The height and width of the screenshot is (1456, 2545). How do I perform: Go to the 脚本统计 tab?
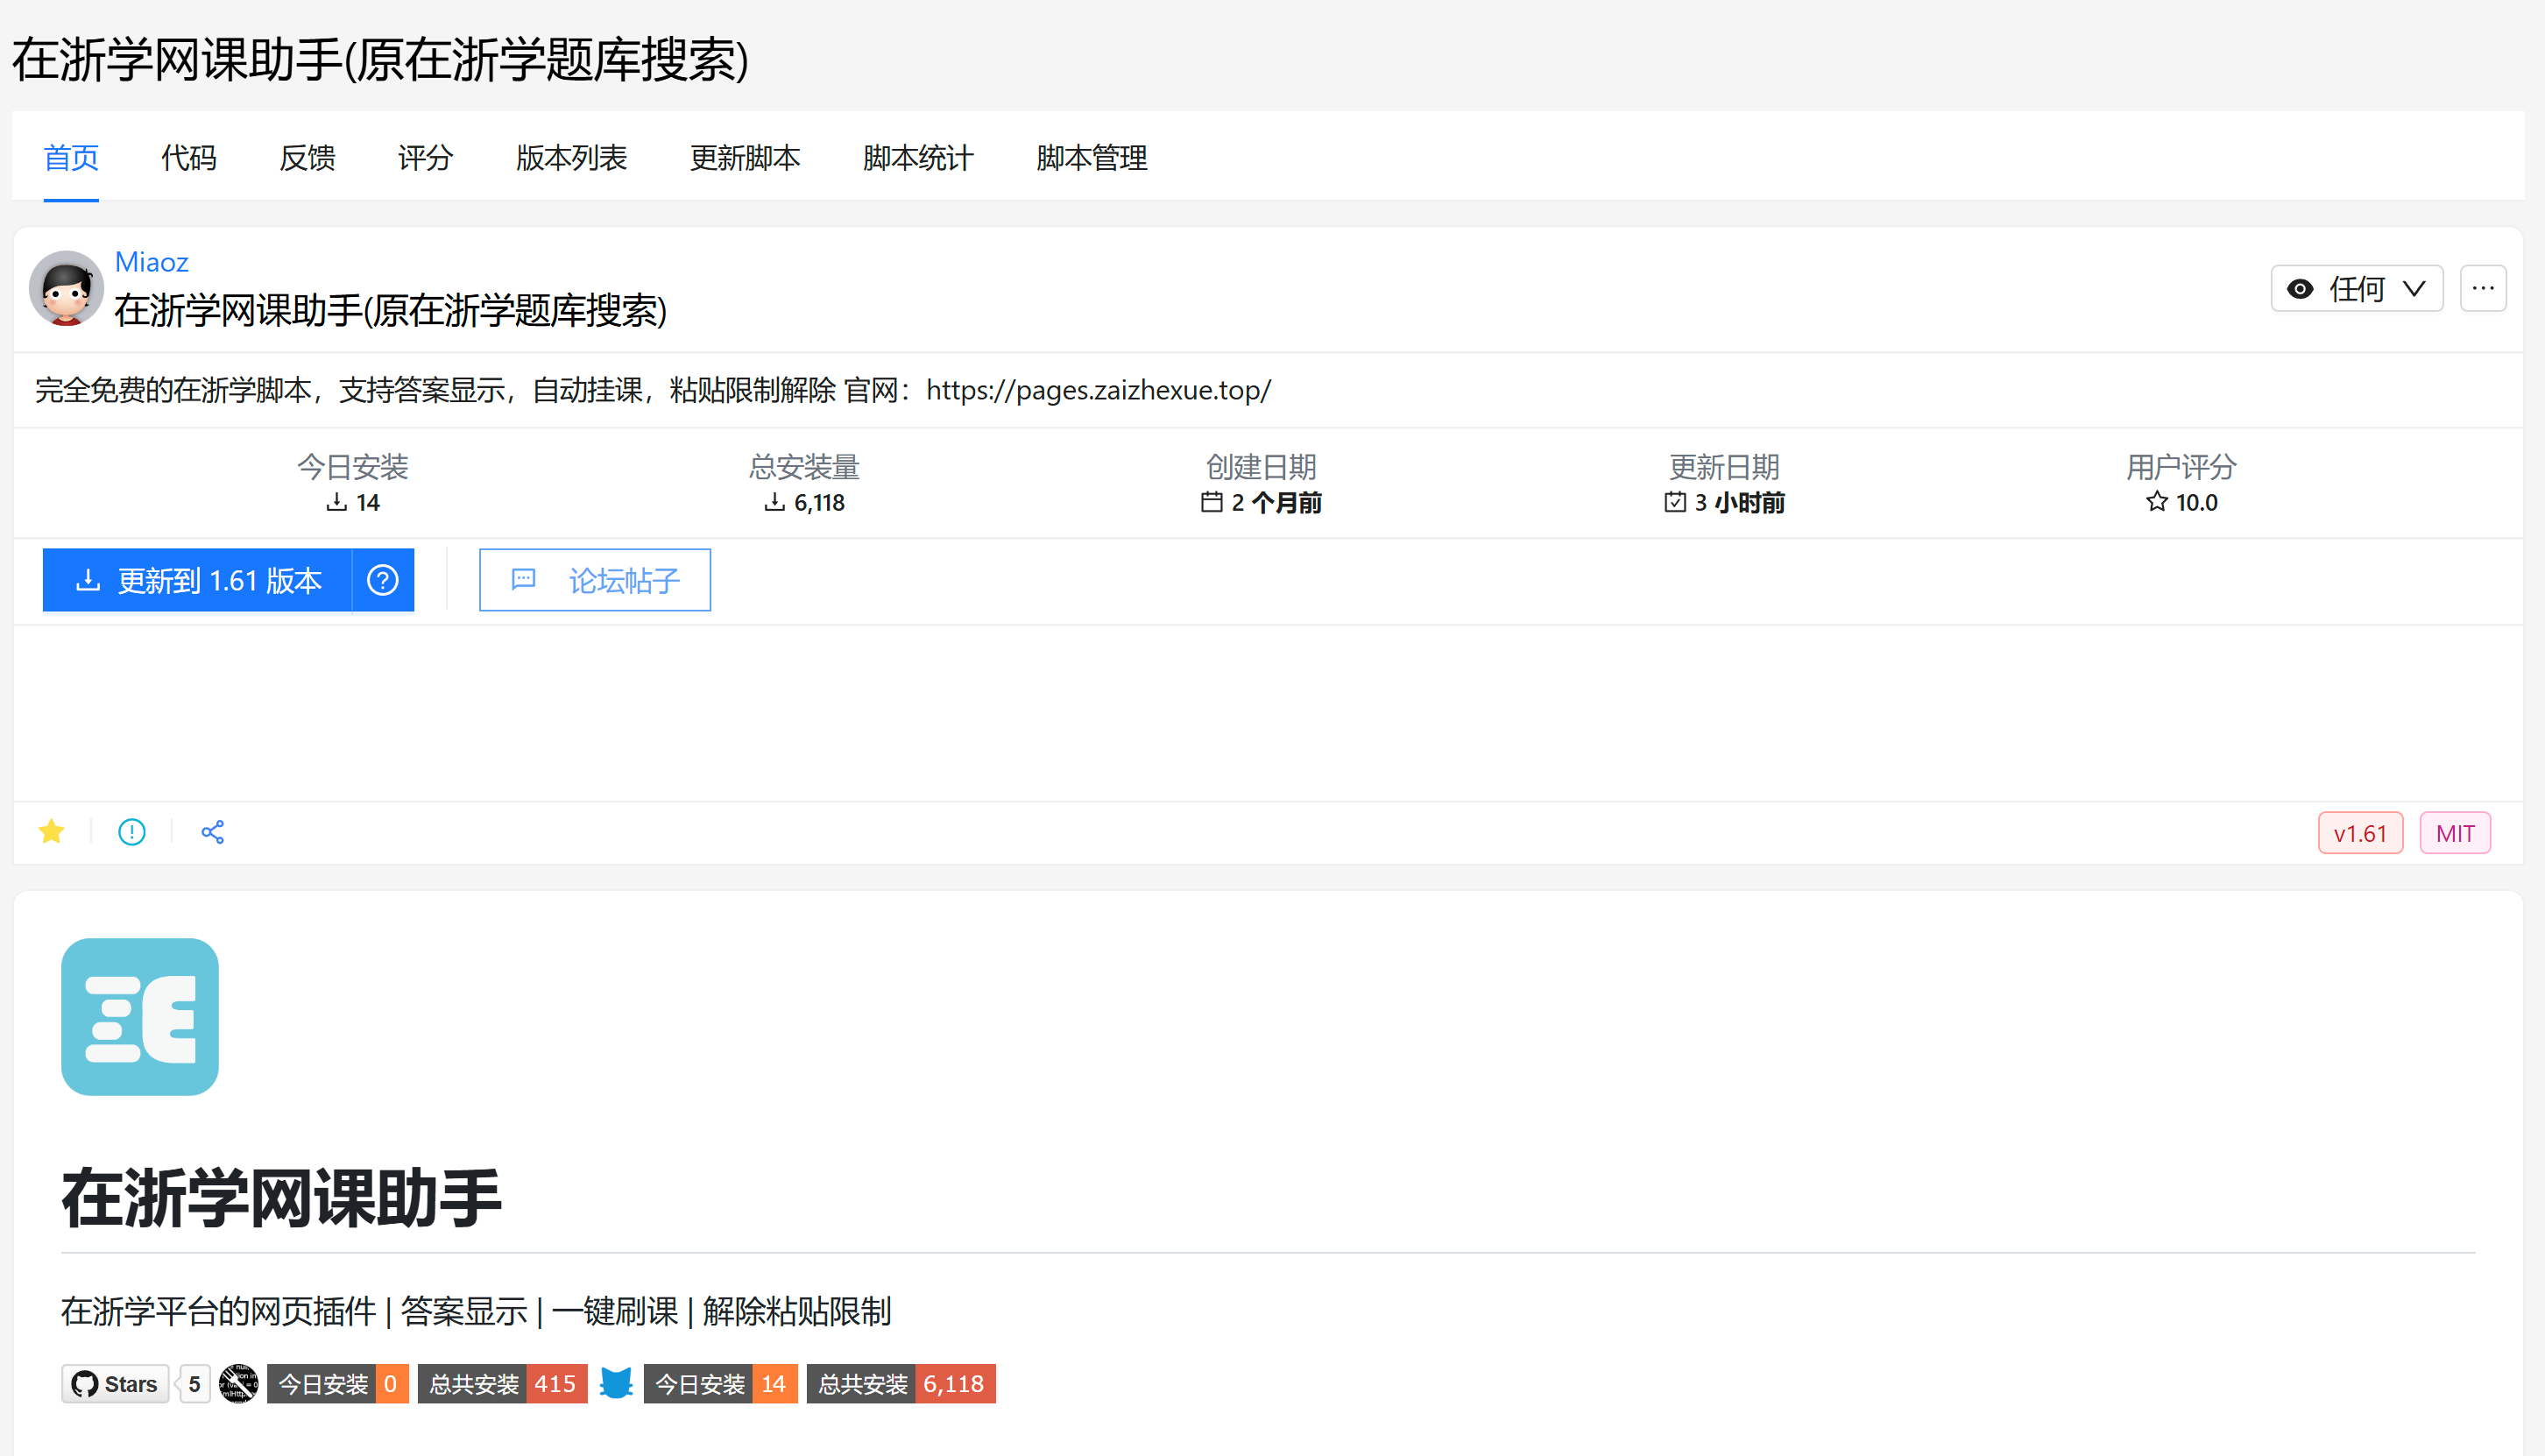pos(918,158)
